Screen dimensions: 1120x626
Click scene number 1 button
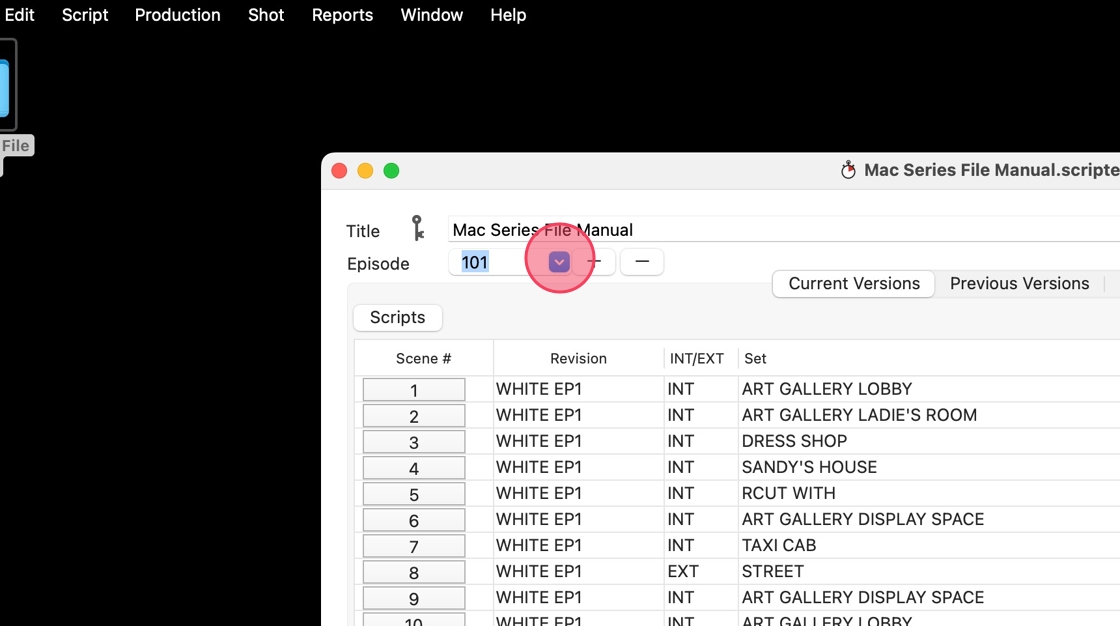[x=414, y=390]
